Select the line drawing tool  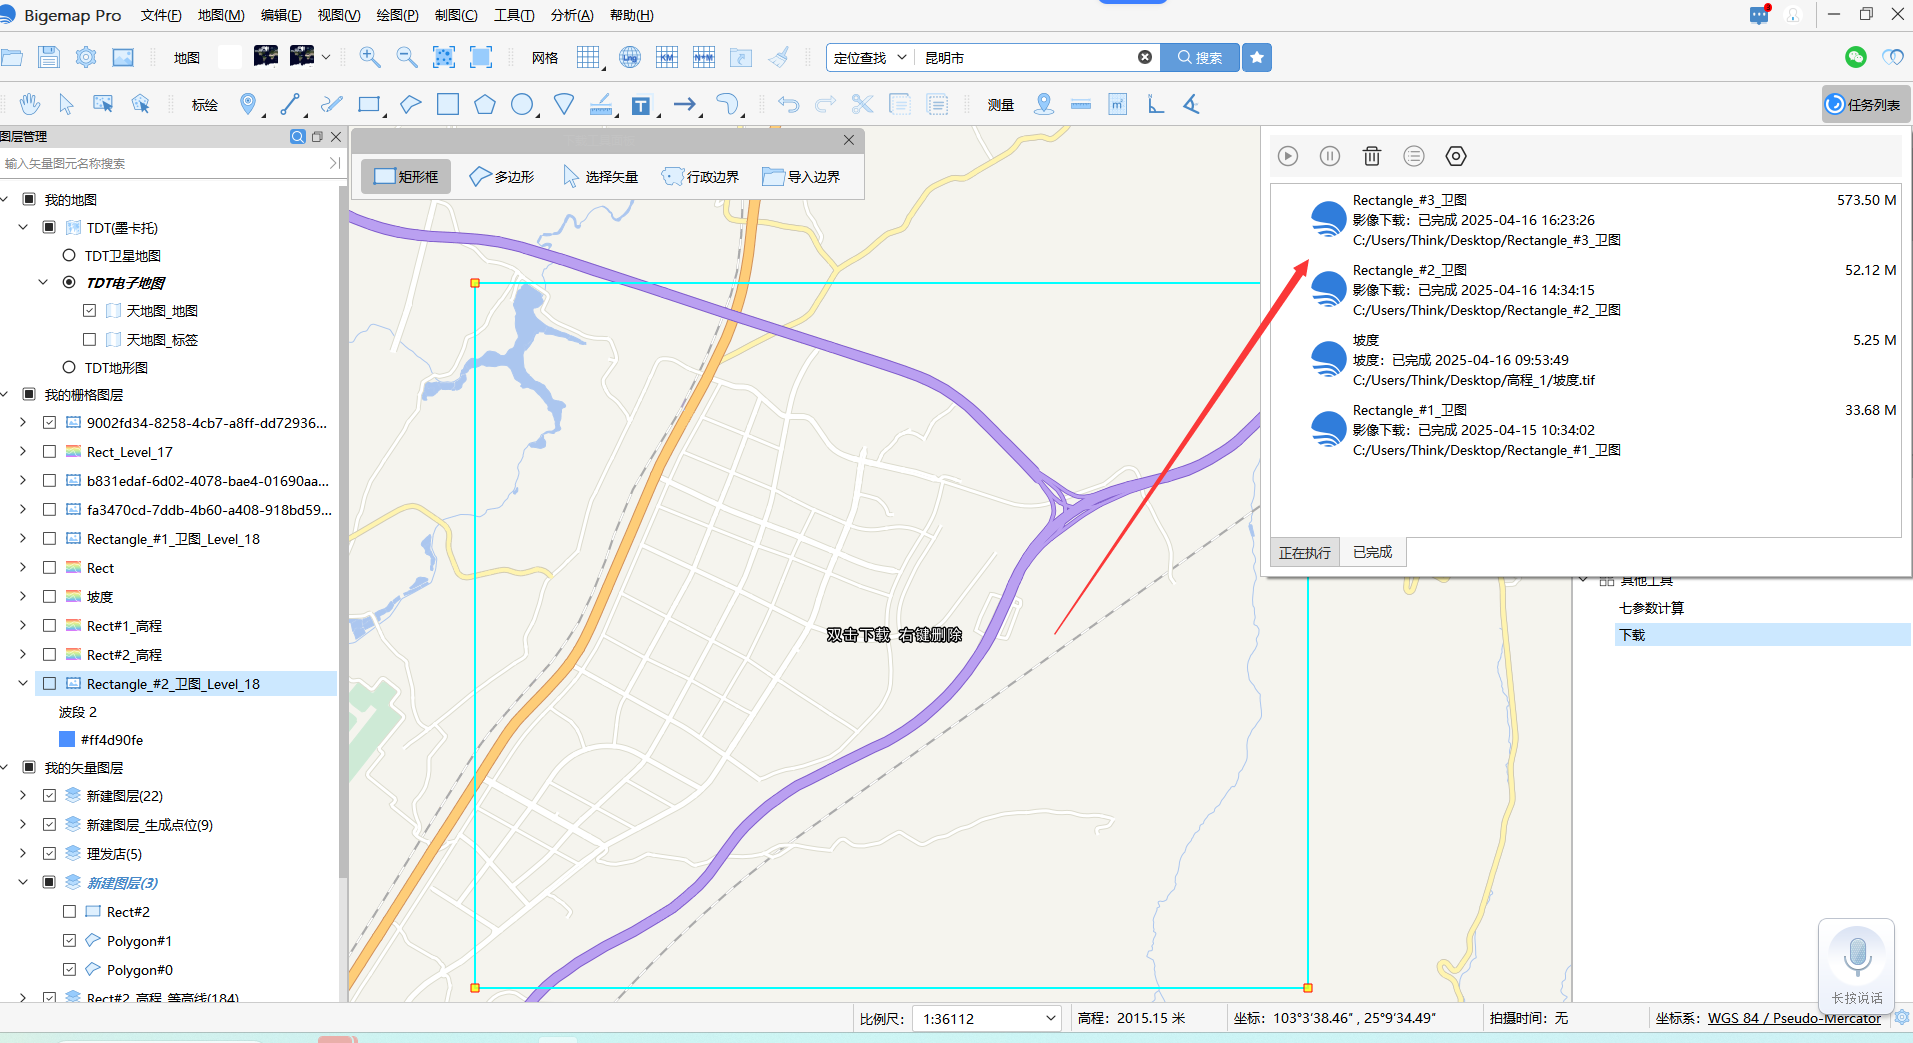290,104
